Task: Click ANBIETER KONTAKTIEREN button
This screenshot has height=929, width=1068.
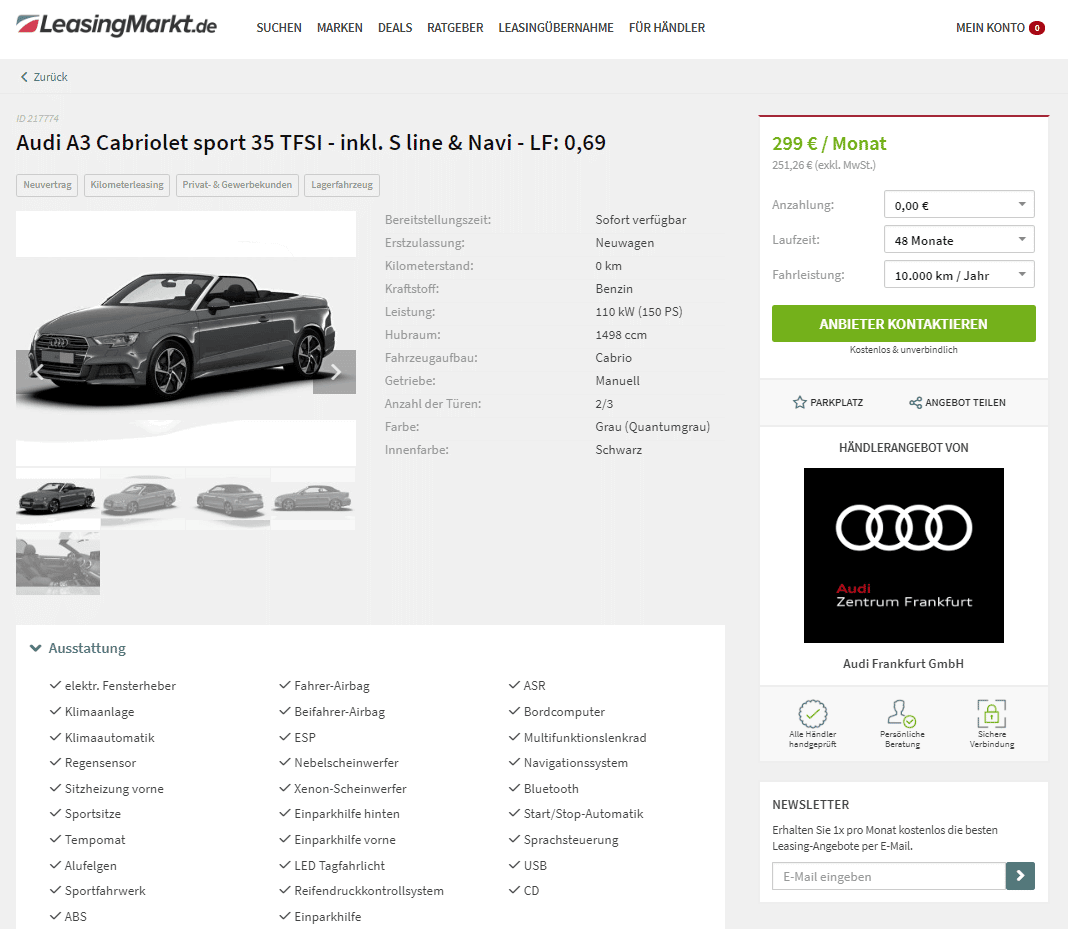Action: pos(903,324)
